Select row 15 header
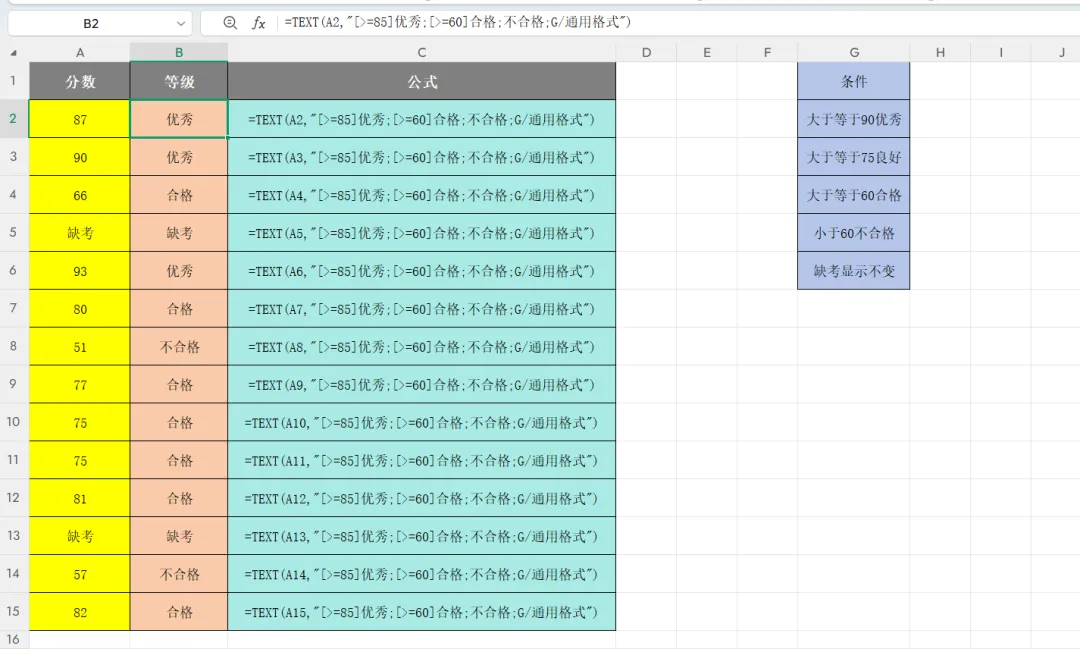 [14, 611]
